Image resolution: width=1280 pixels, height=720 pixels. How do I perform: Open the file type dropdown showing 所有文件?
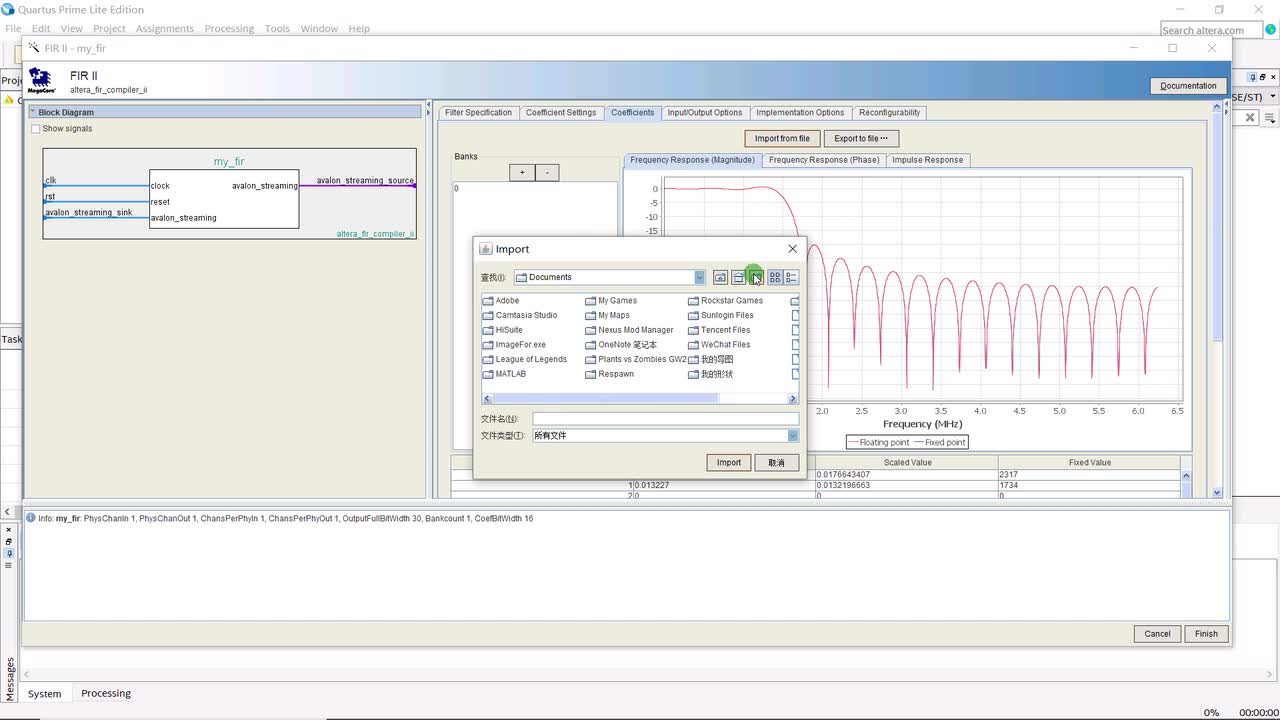coord(793,435)
